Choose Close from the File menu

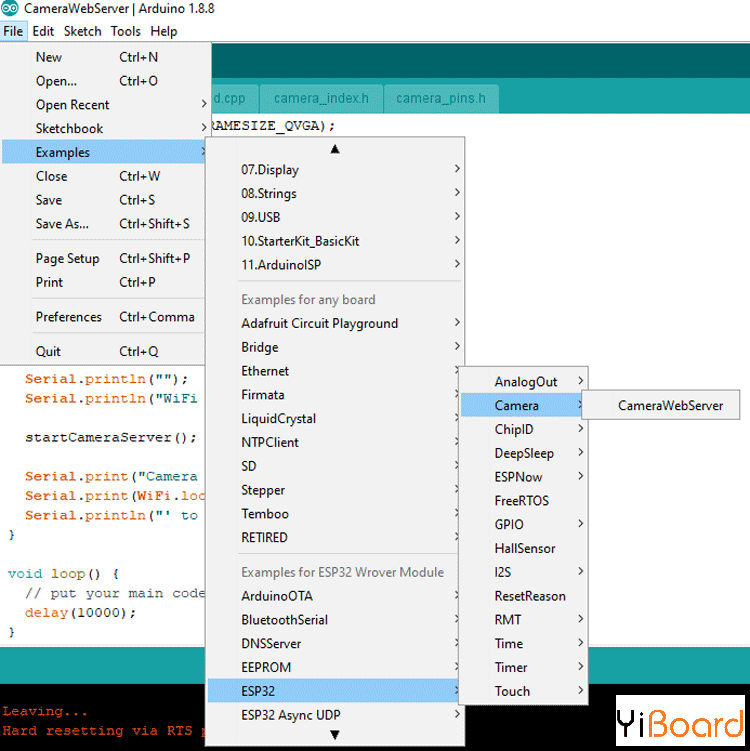103,176
